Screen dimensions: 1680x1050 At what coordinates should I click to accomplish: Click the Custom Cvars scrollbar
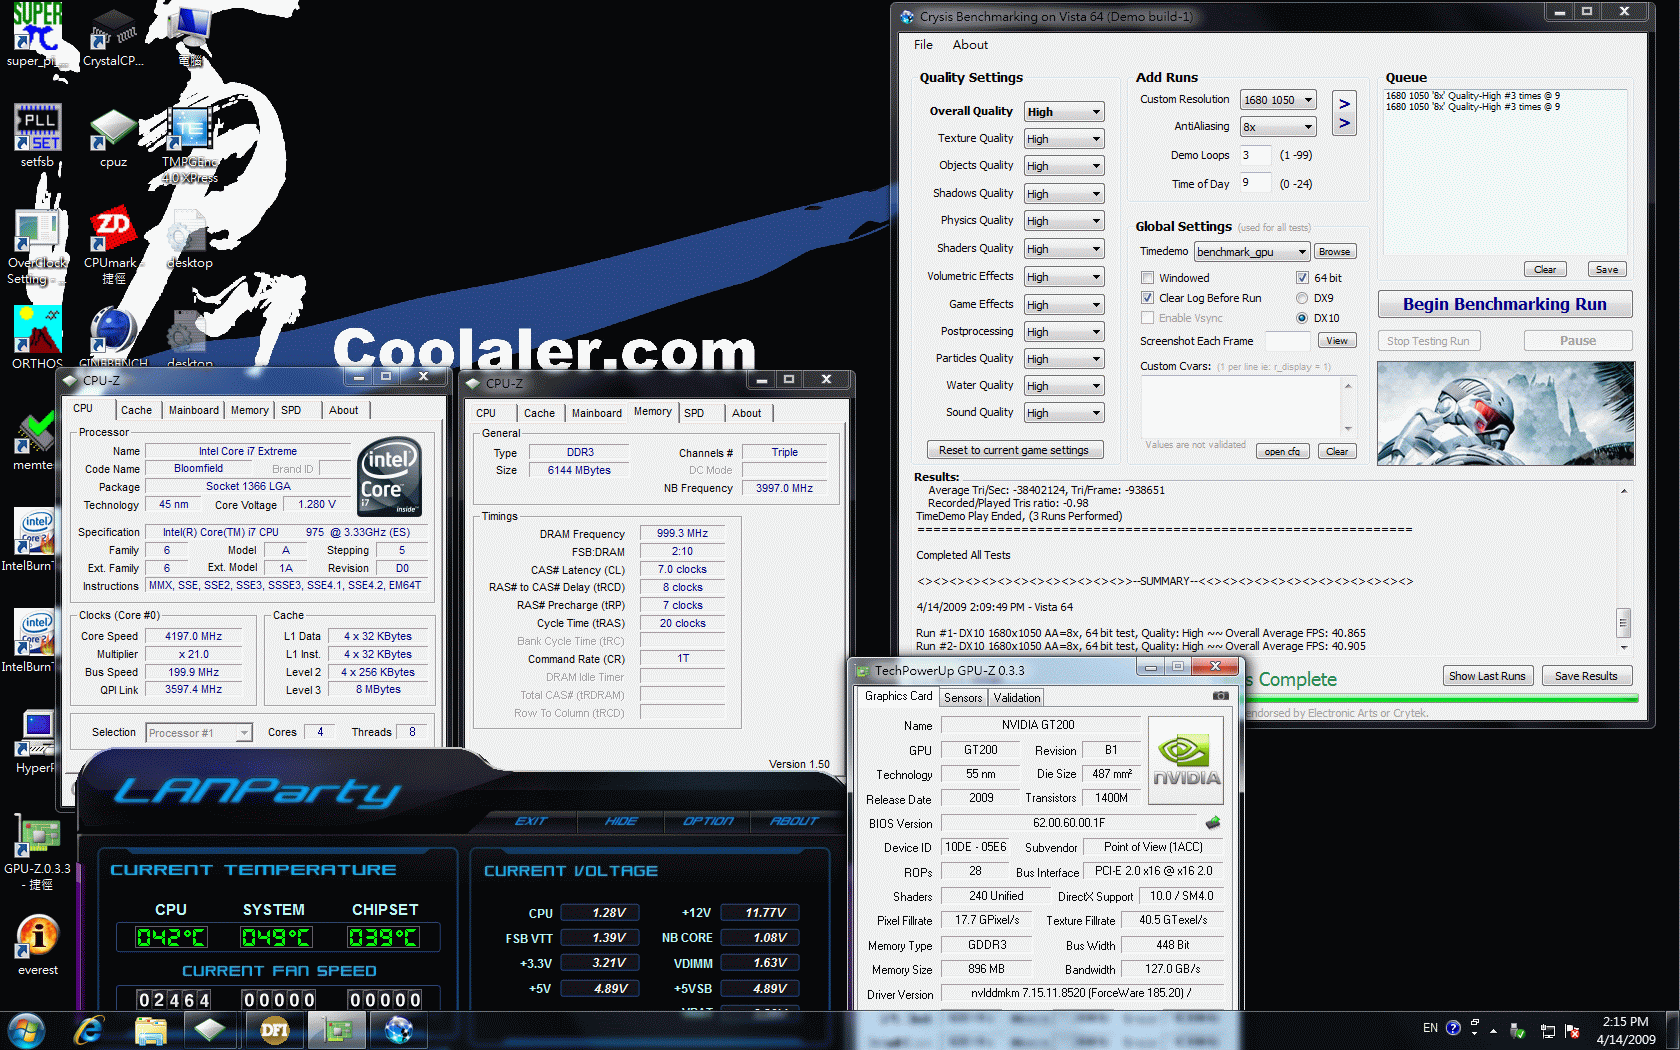pyautogui.click(x=1348, y=406)
